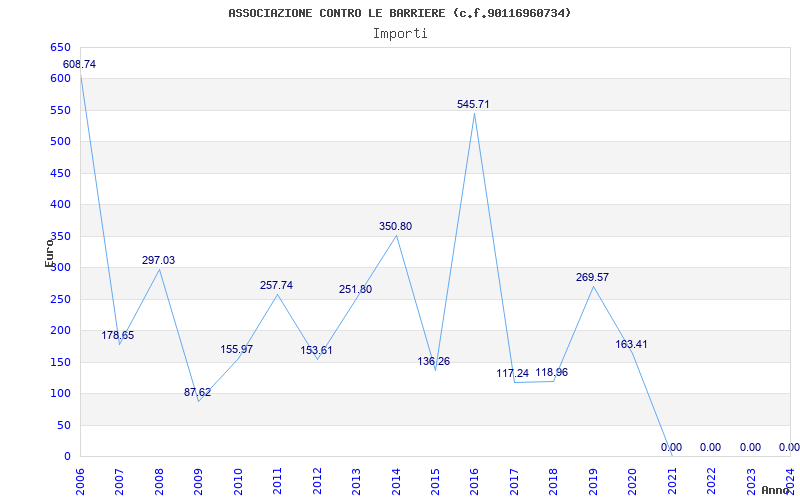
Task: Click the 100 y-axis tick label
Action: click(x=60, y=393)
